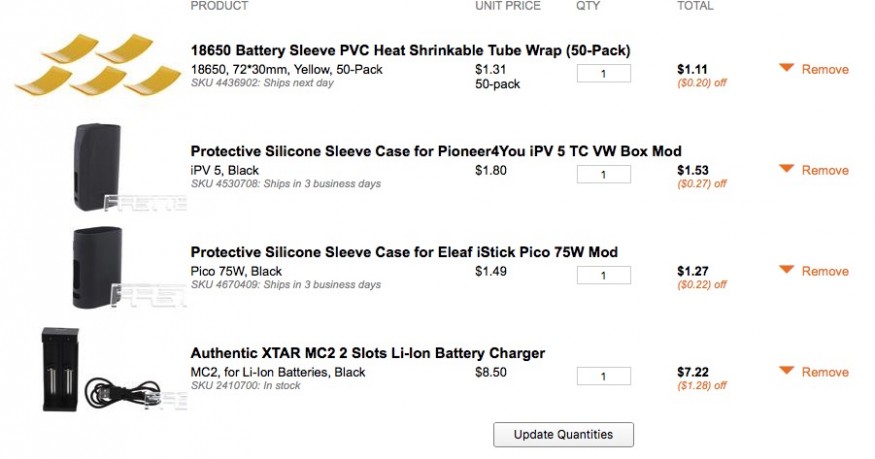Remove the XTAR MC2 charger item
The height and width of the screenshot is (459, 875).
point(825,372)
